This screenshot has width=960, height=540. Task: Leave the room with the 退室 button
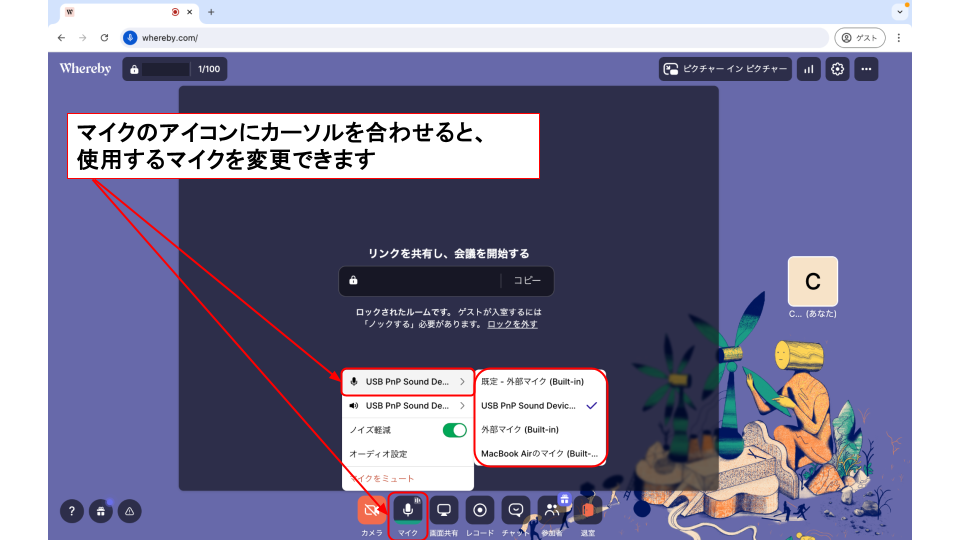click(x=588, y=510)
